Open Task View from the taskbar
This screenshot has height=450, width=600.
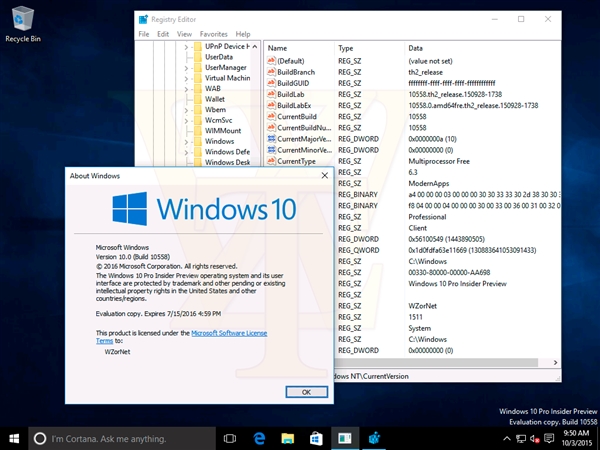click(229, 438)
